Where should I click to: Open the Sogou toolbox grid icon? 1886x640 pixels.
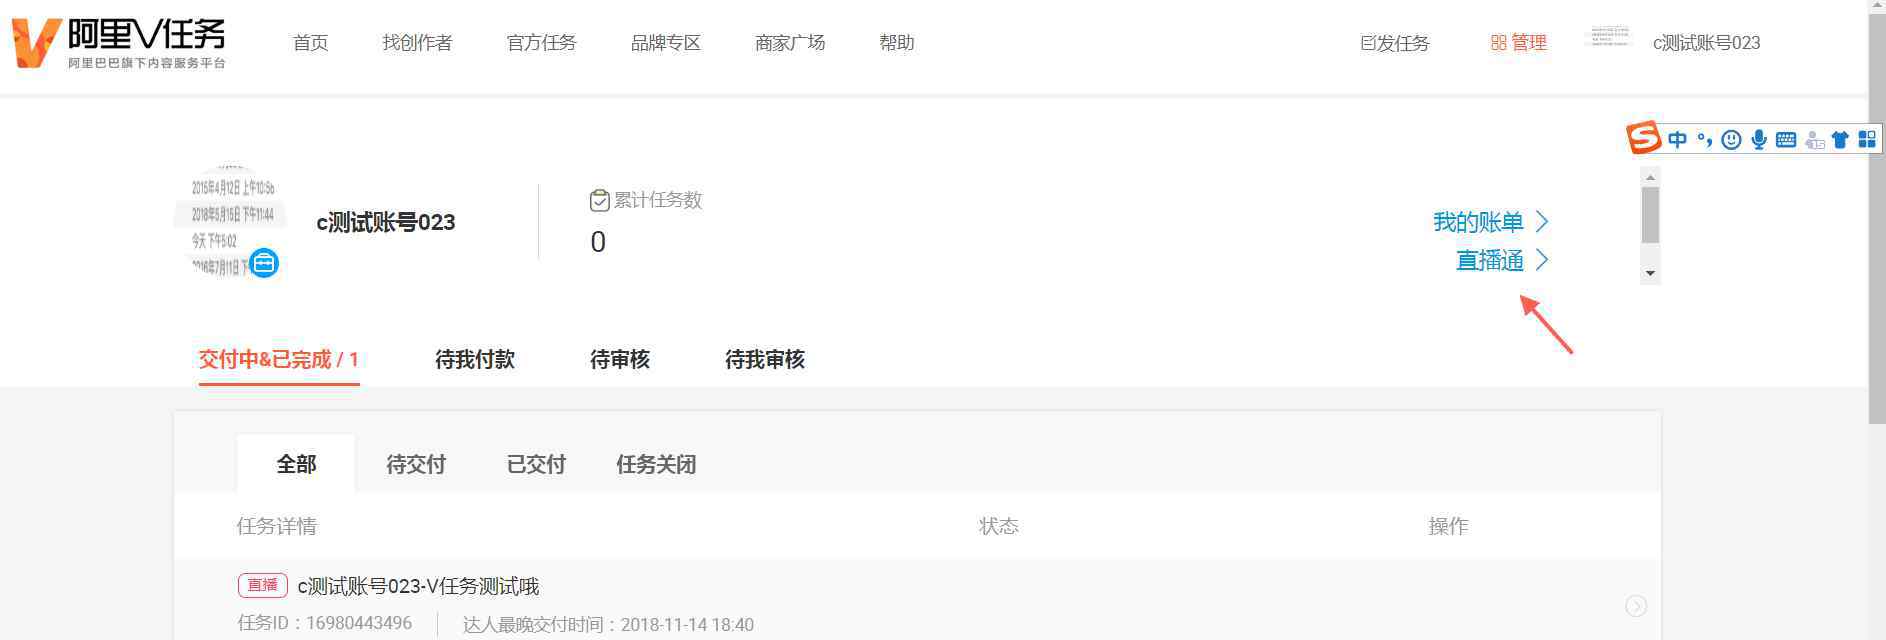tap(1867, 140)
